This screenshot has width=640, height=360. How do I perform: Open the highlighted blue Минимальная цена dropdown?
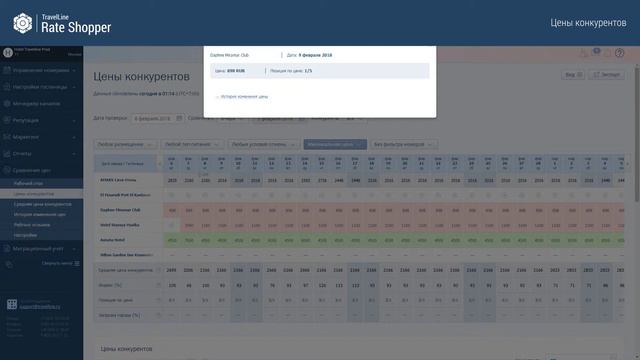[335, 144]
